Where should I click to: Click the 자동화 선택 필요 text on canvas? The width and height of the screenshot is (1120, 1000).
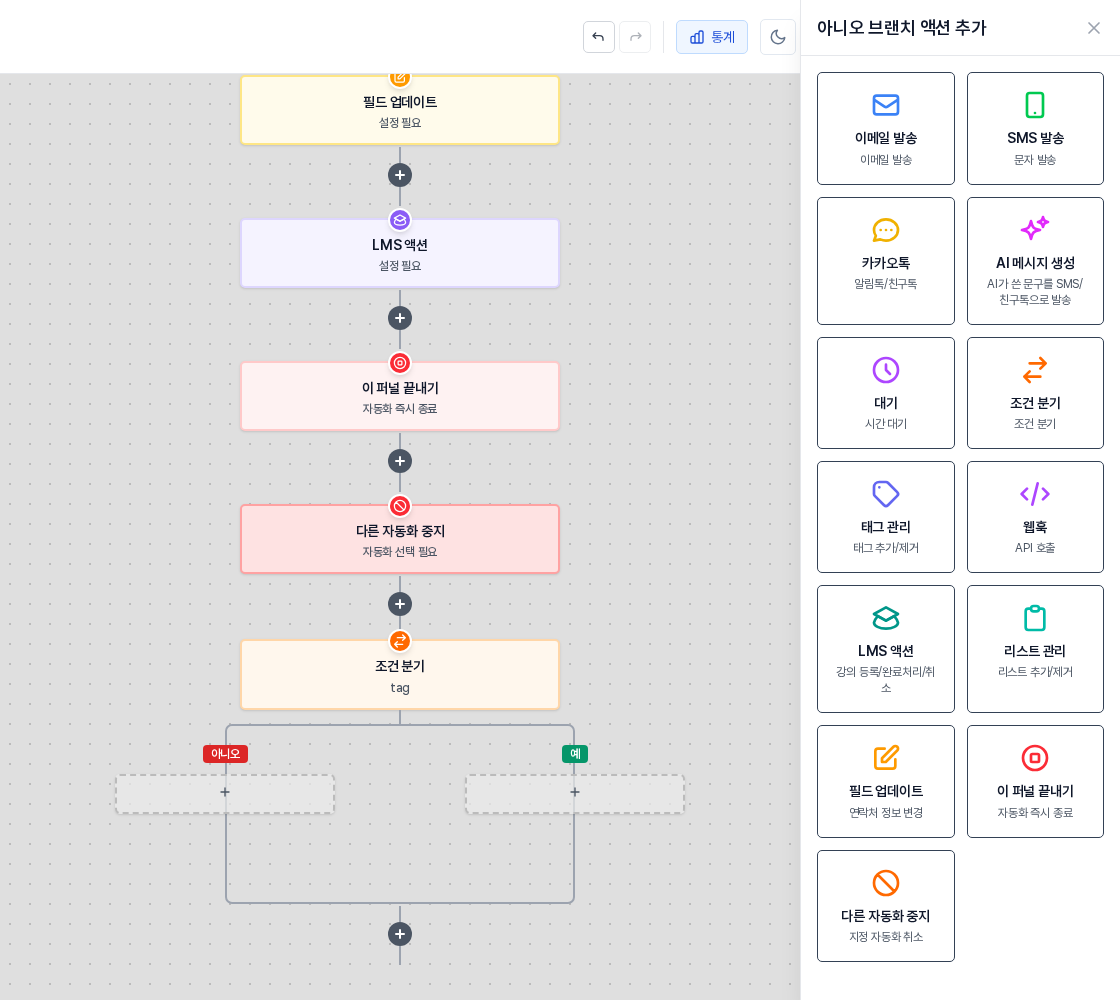coord(400,551)
